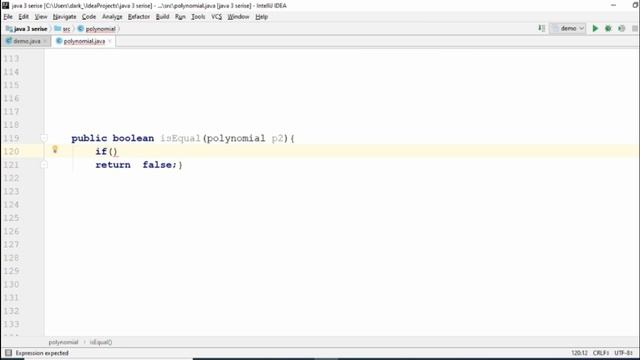Viewport: 640px width, 360px height.
Task: Click the yellow lightbulb quick-fix icon
Action: 55,150
